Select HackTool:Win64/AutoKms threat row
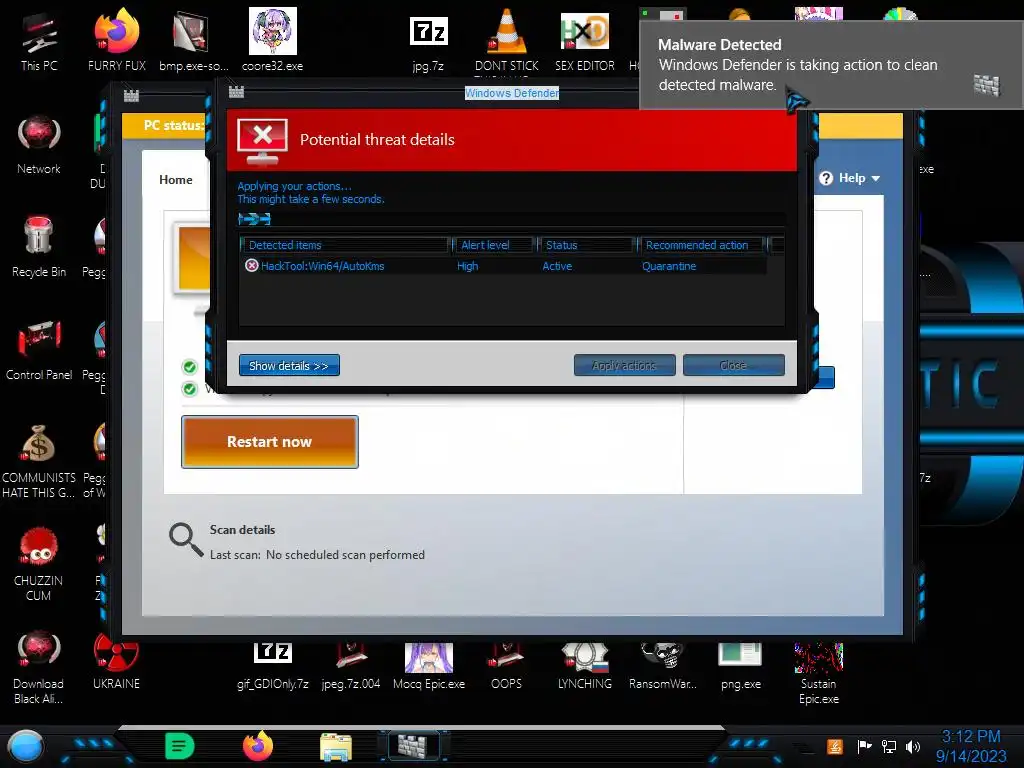This screenshot has height=768, width=1024. pyautogui.click(x=503, y=266)
